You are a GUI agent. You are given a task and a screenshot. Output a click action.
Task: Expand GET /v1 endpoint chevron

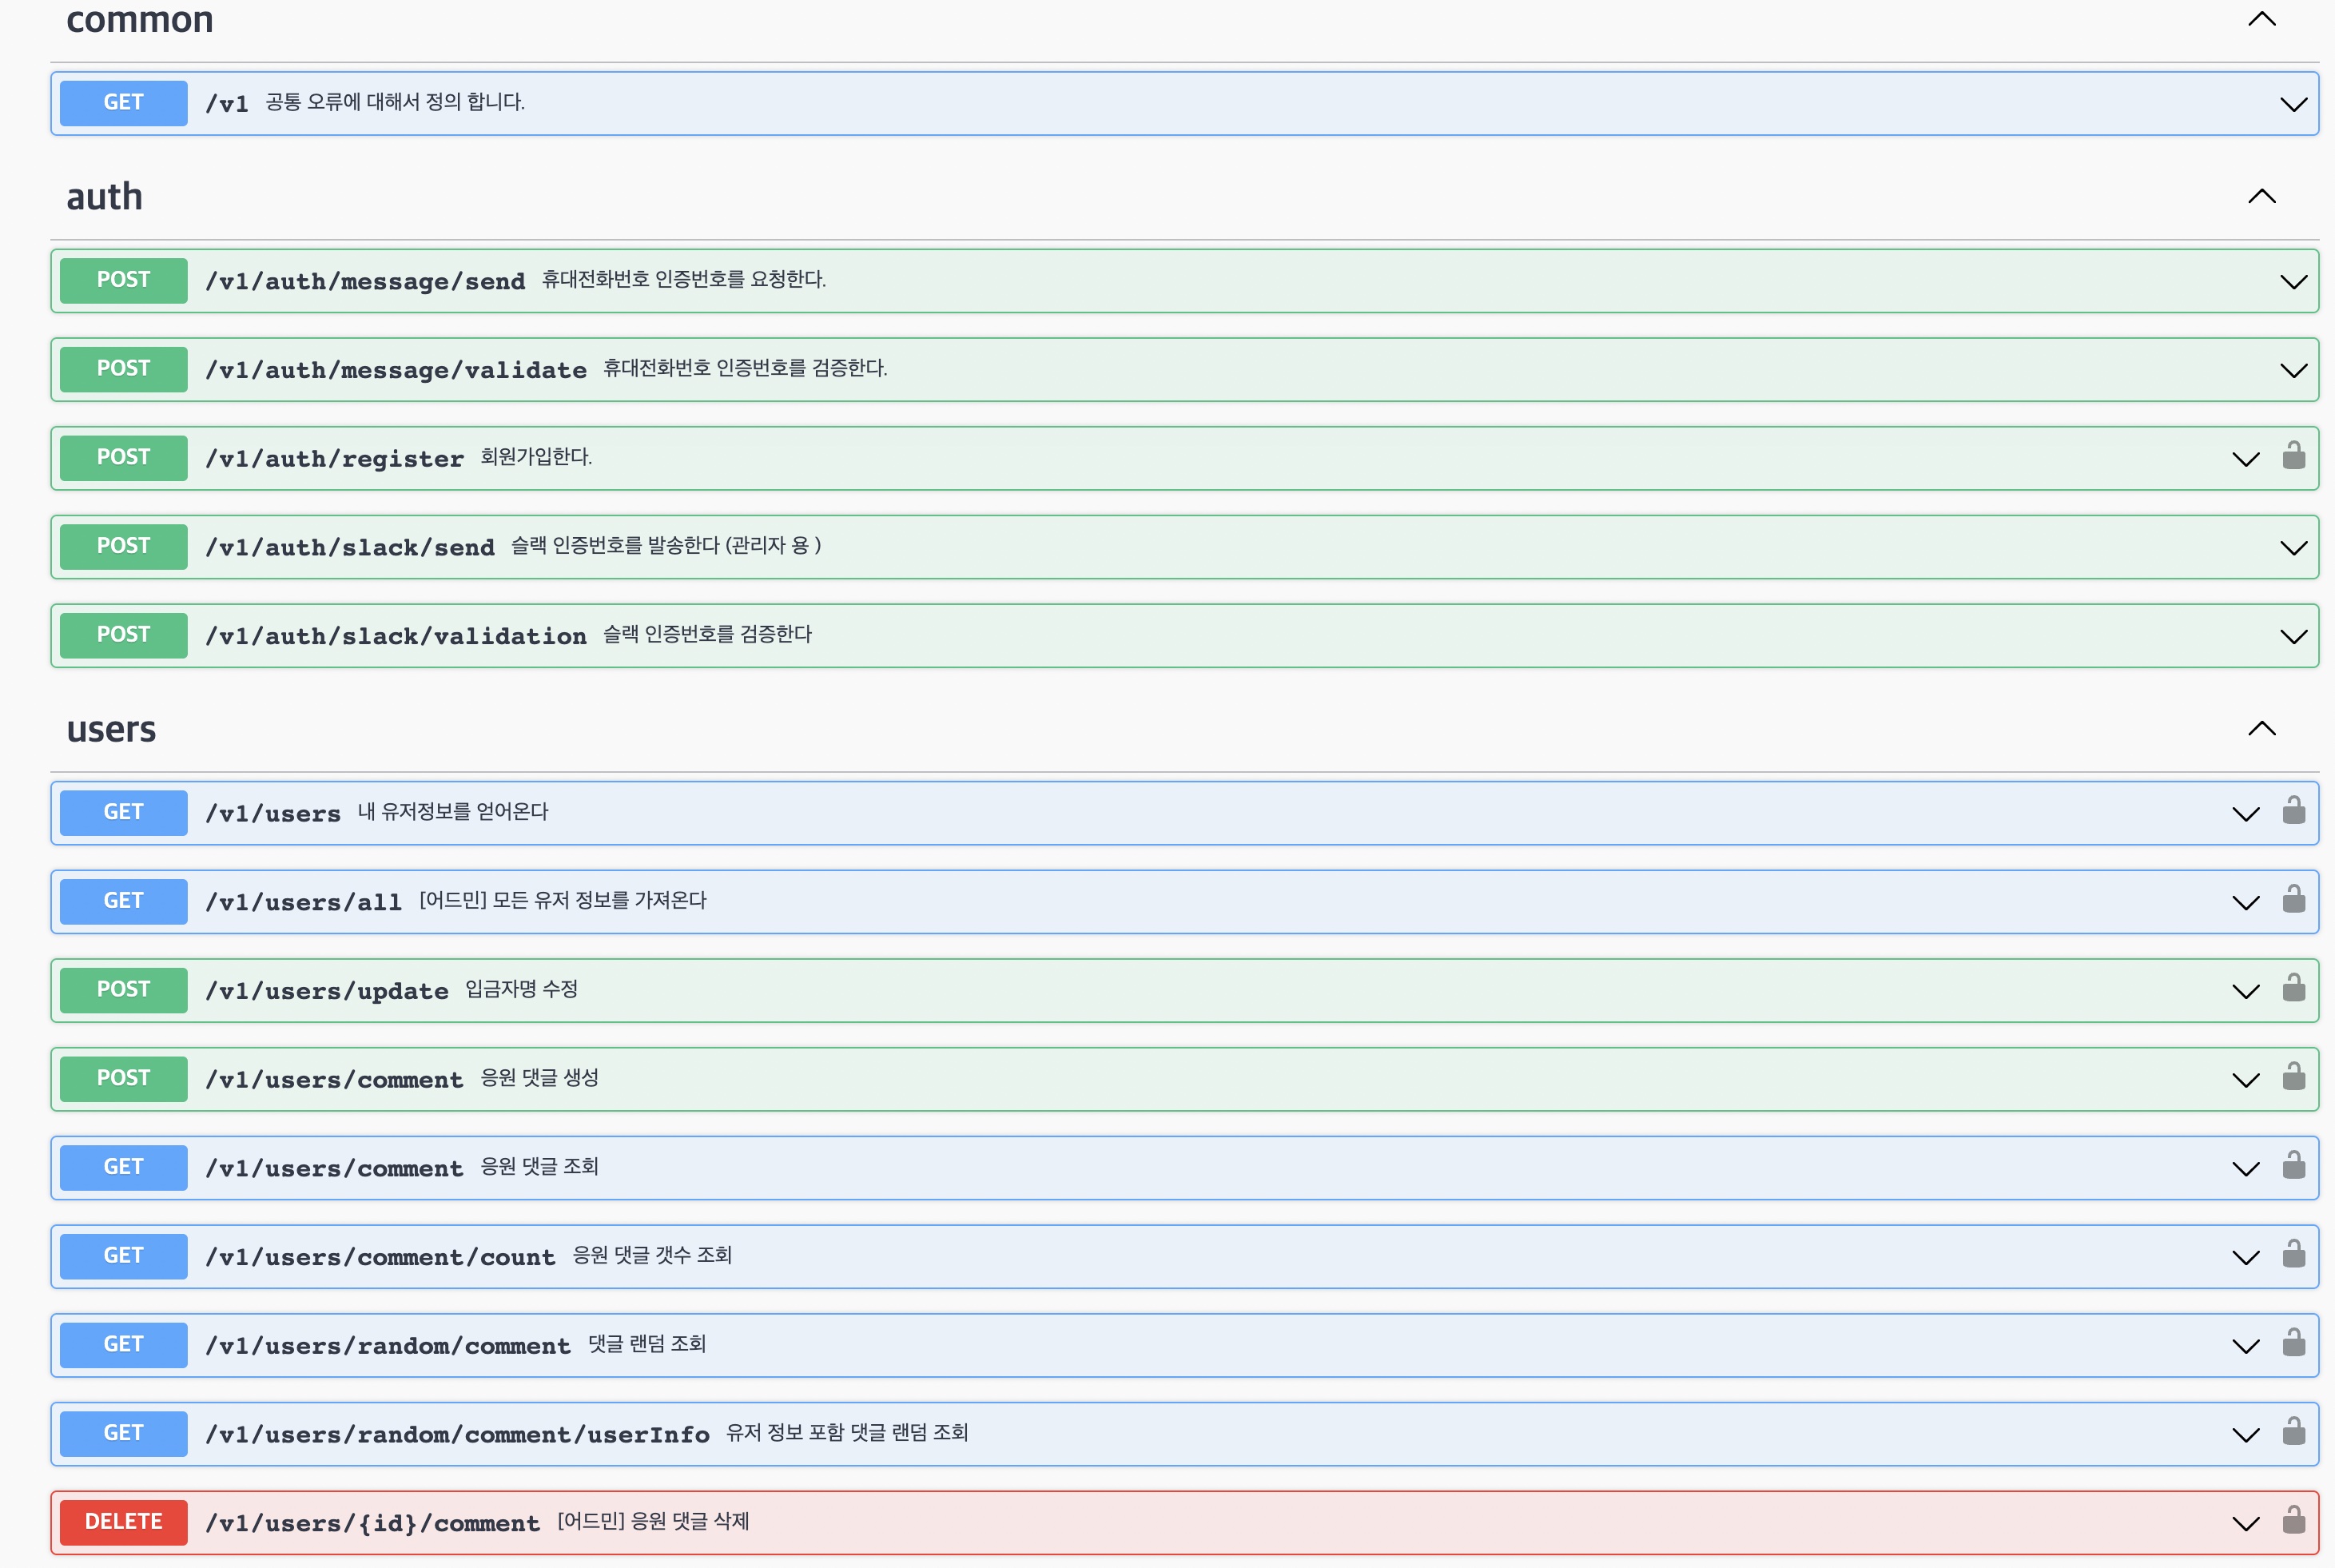point(2293,104)
